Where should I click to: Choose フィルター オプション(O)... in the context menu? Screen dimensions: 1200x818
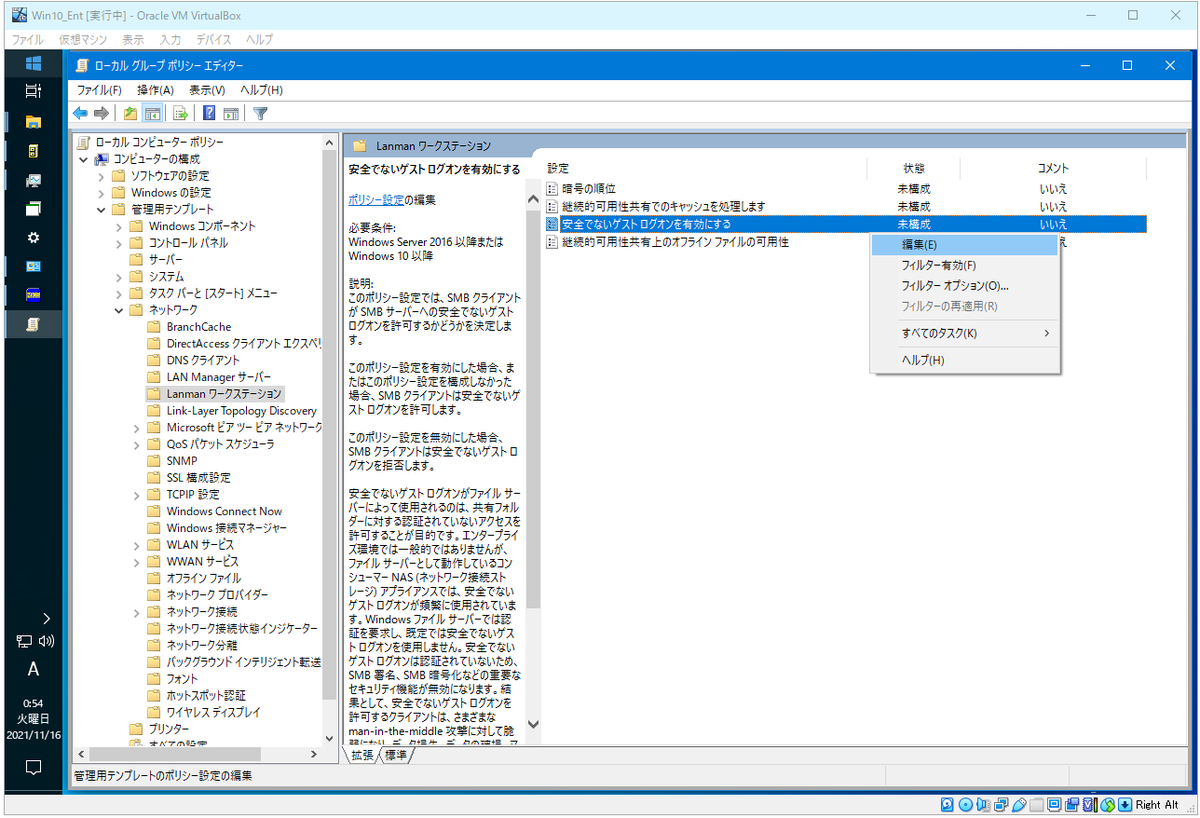click(965, 286)
